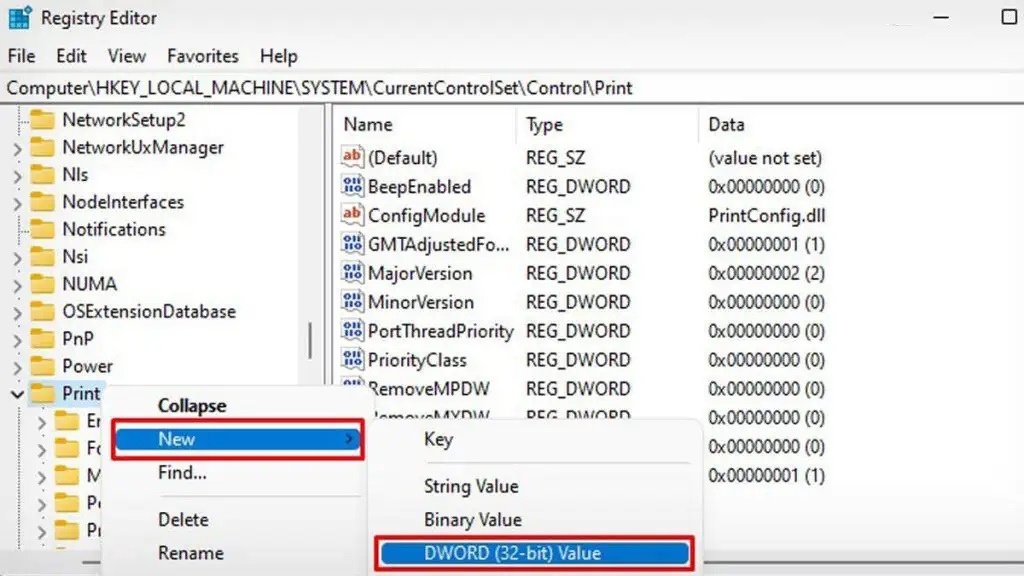Select Key in the New submenu

(438, 440)
